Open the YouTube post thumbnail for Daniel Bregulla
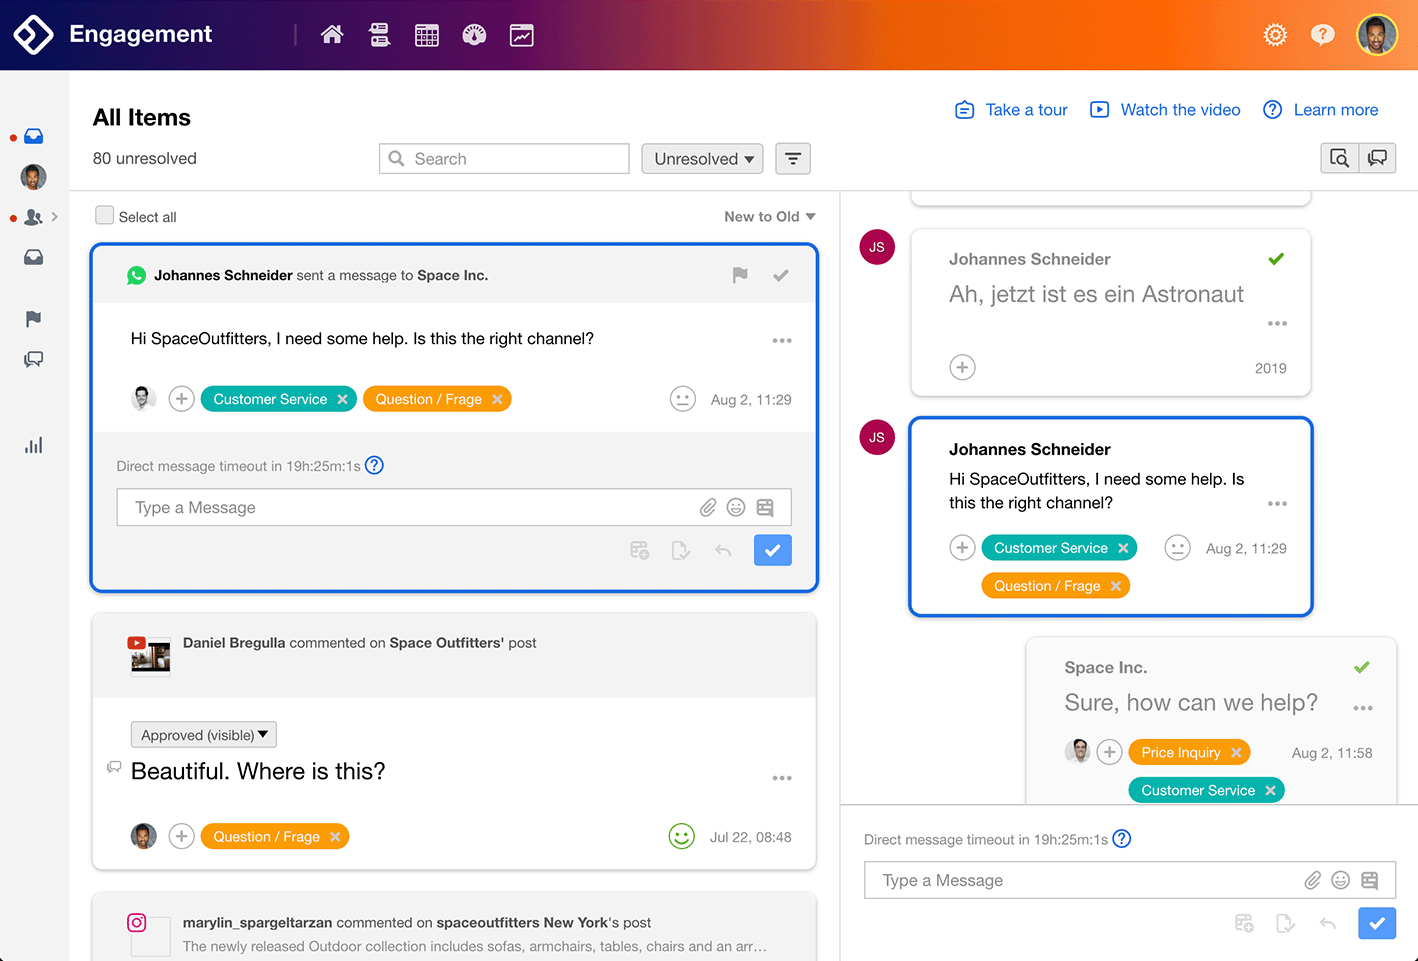Image resolution: width=1418 pixels, height=961 pixels. coord(150,655)
